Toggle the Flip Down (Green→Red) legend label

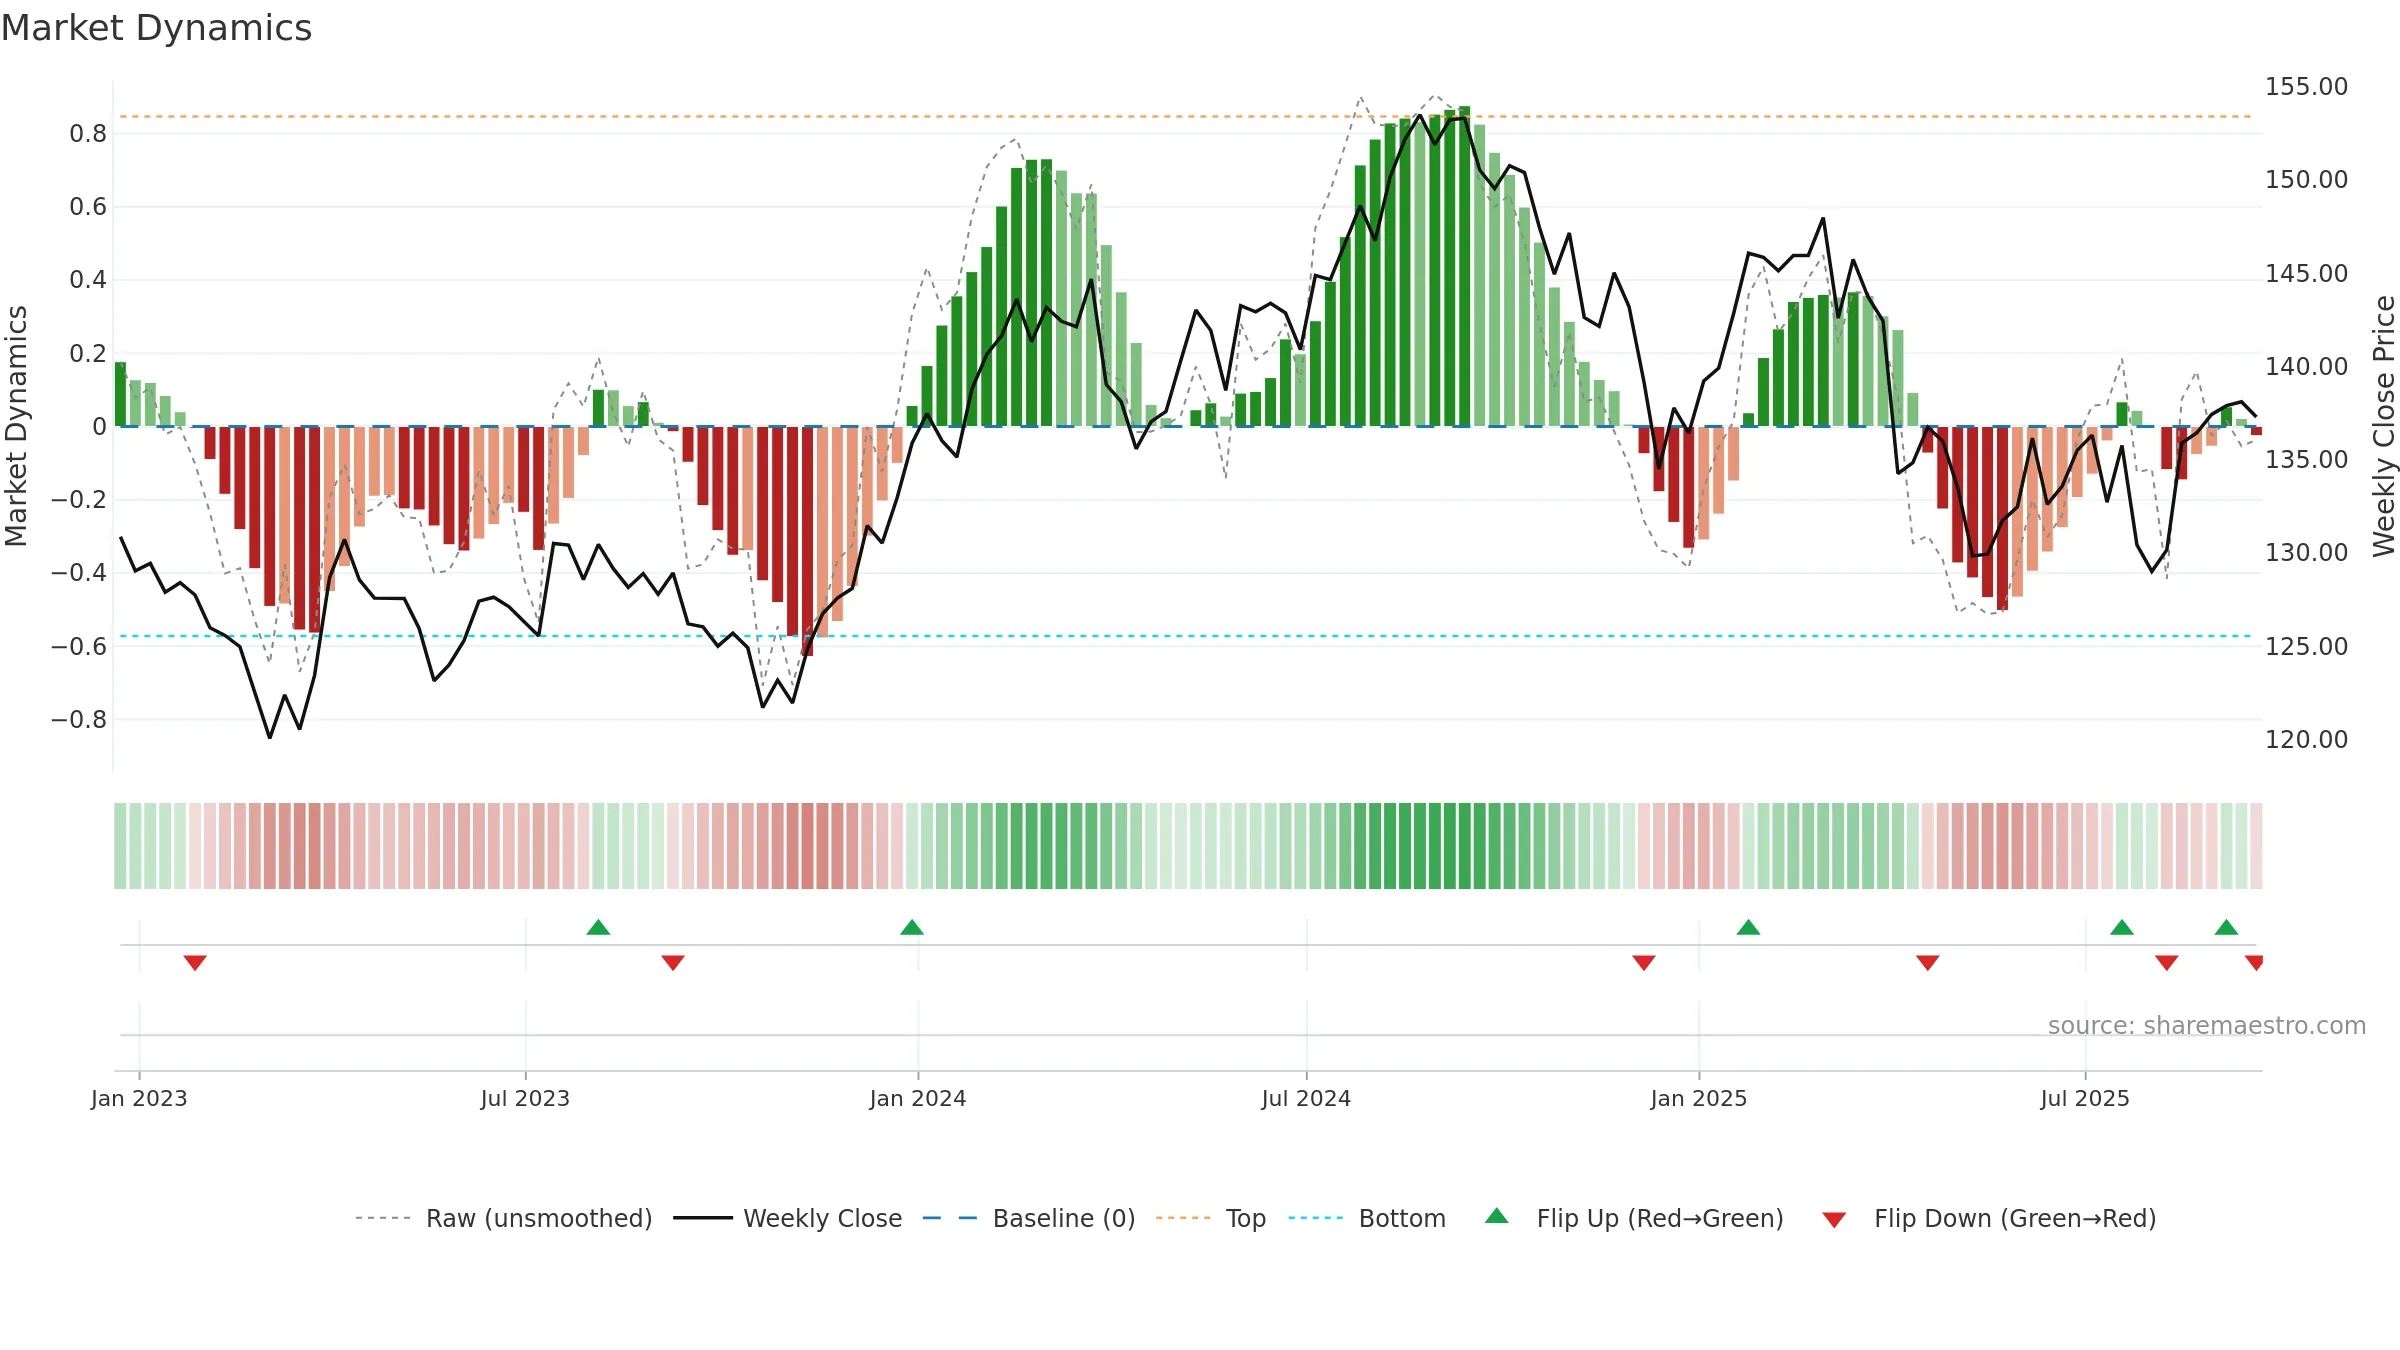(2015, 1218)
